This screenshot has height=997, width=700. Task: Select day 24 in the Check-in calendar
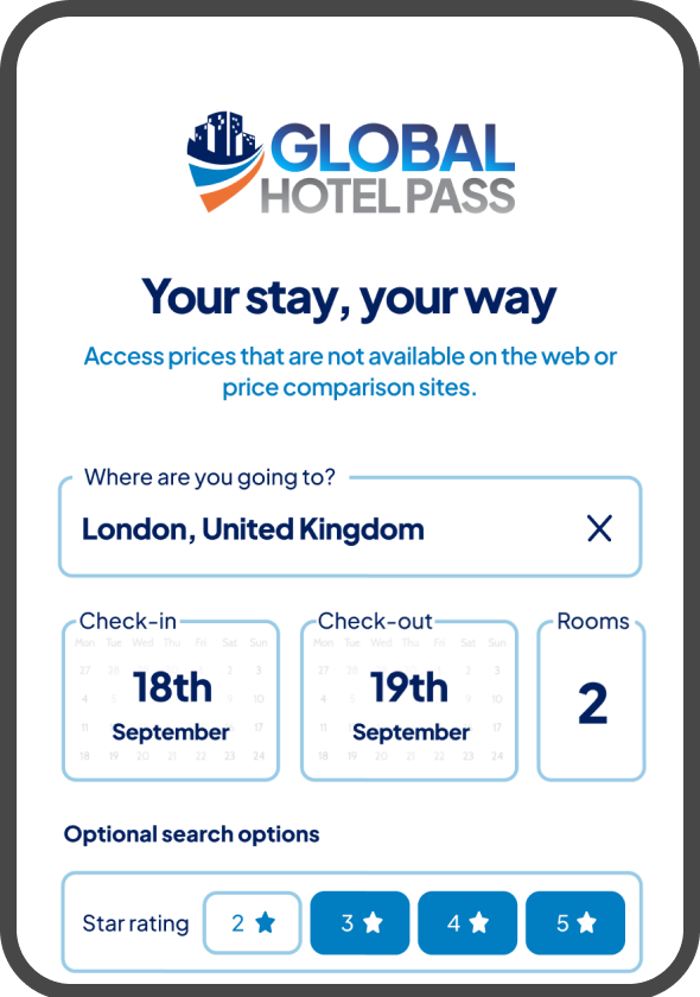point(259,756)
